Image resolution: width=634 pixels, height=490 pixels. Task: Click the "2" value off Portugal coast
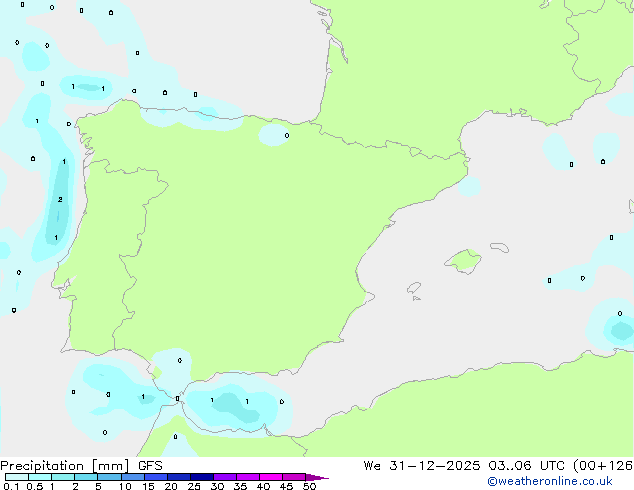(60, 199)
